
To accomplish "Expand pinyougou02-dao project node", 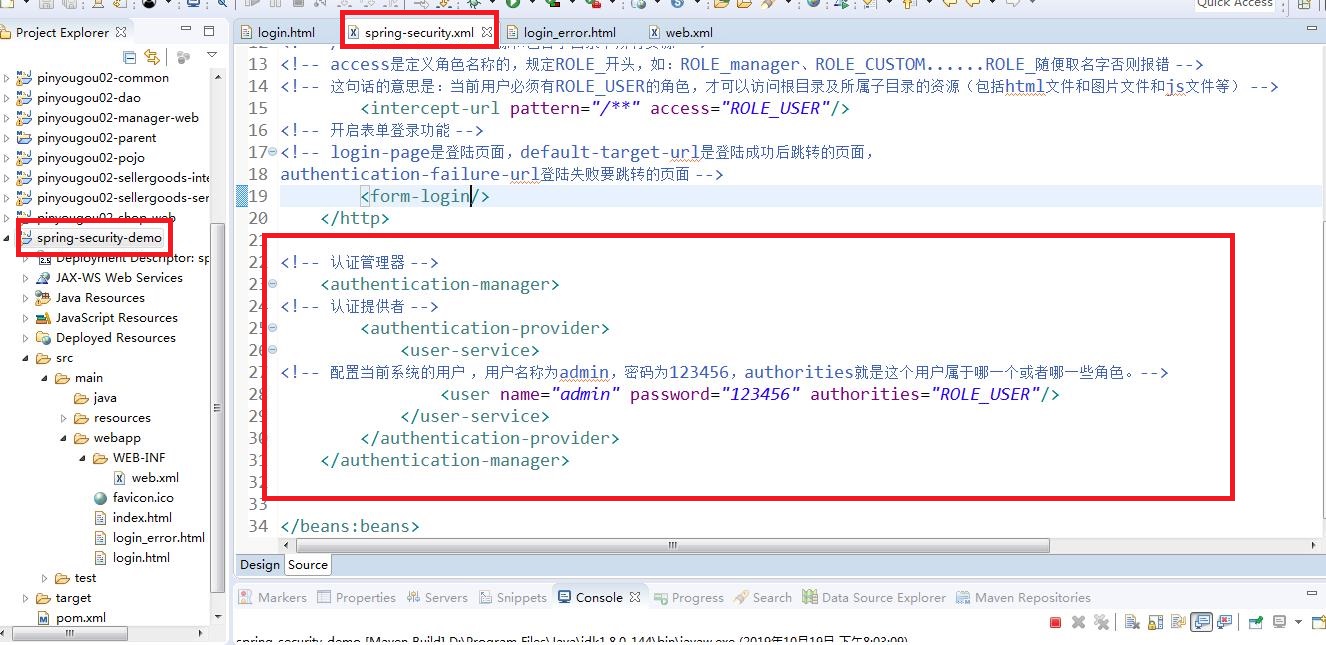I will coord(7,98).
